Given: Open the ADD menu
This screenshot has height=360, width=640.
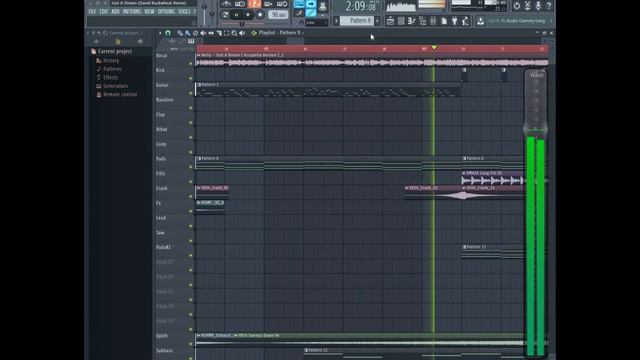Looking at the screenshot, I should coord(116,11).
